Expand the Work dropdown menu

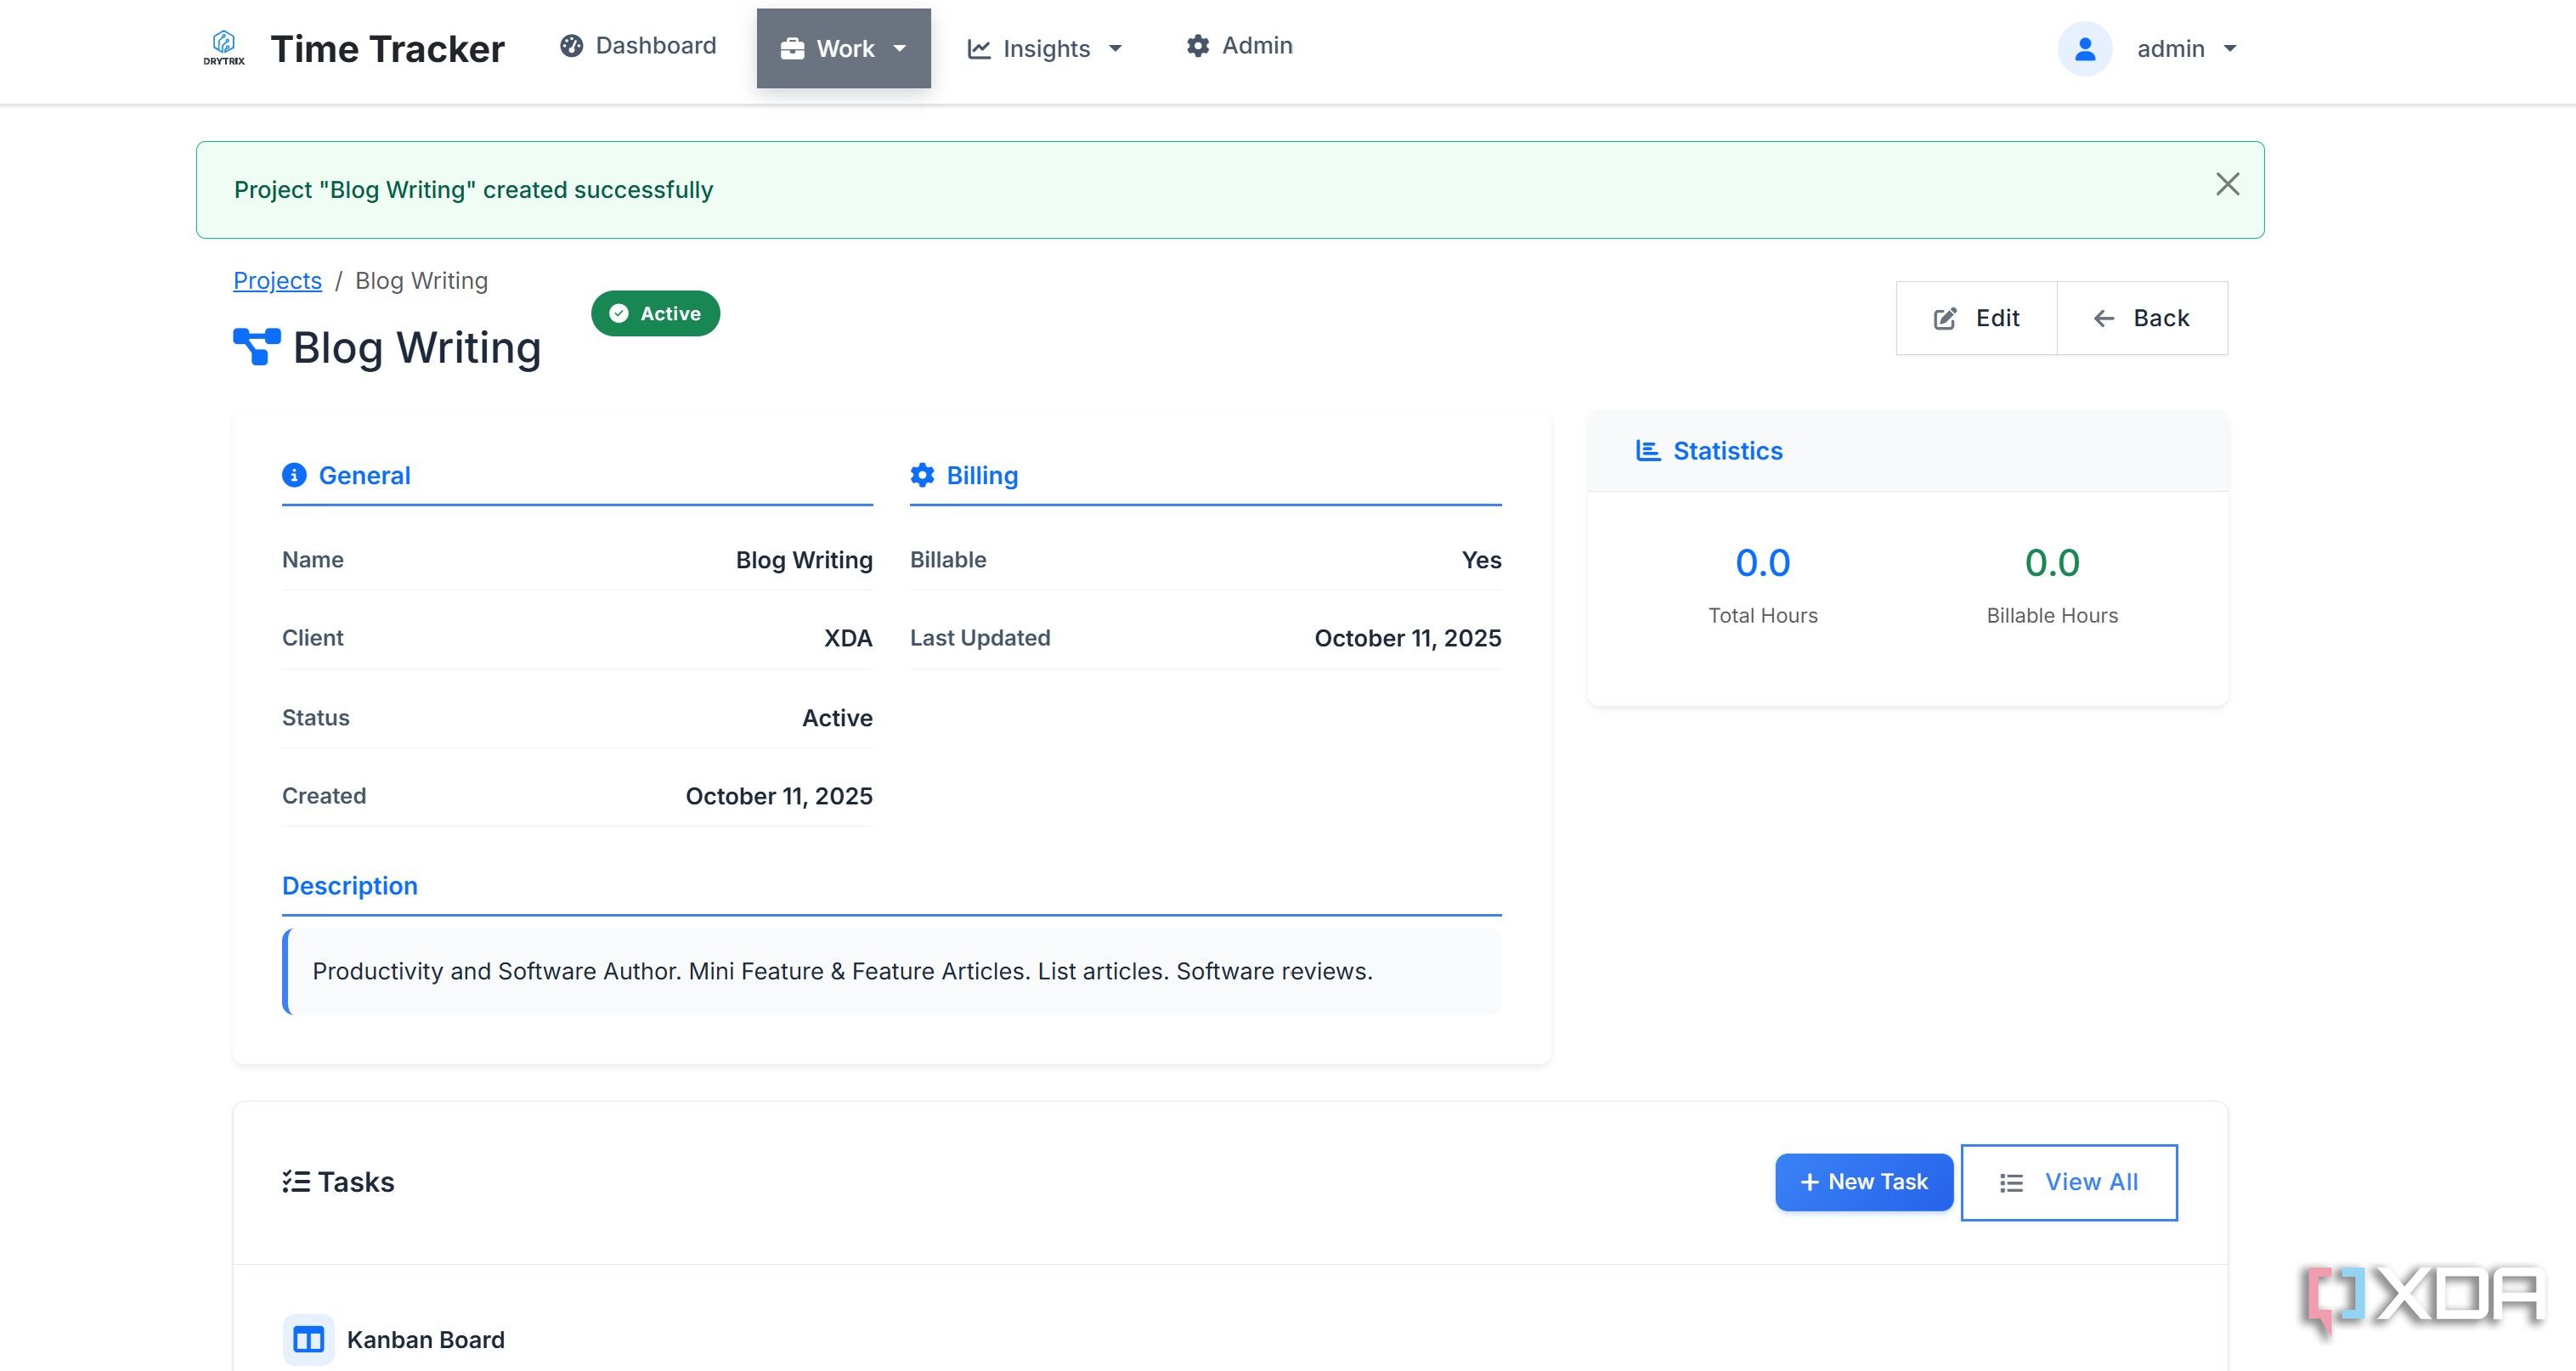pos(844,48)
